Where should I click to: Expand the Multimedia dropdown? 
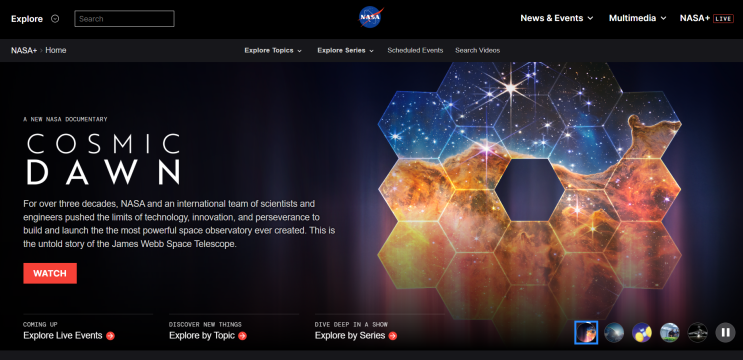click(x=637, y=18)
